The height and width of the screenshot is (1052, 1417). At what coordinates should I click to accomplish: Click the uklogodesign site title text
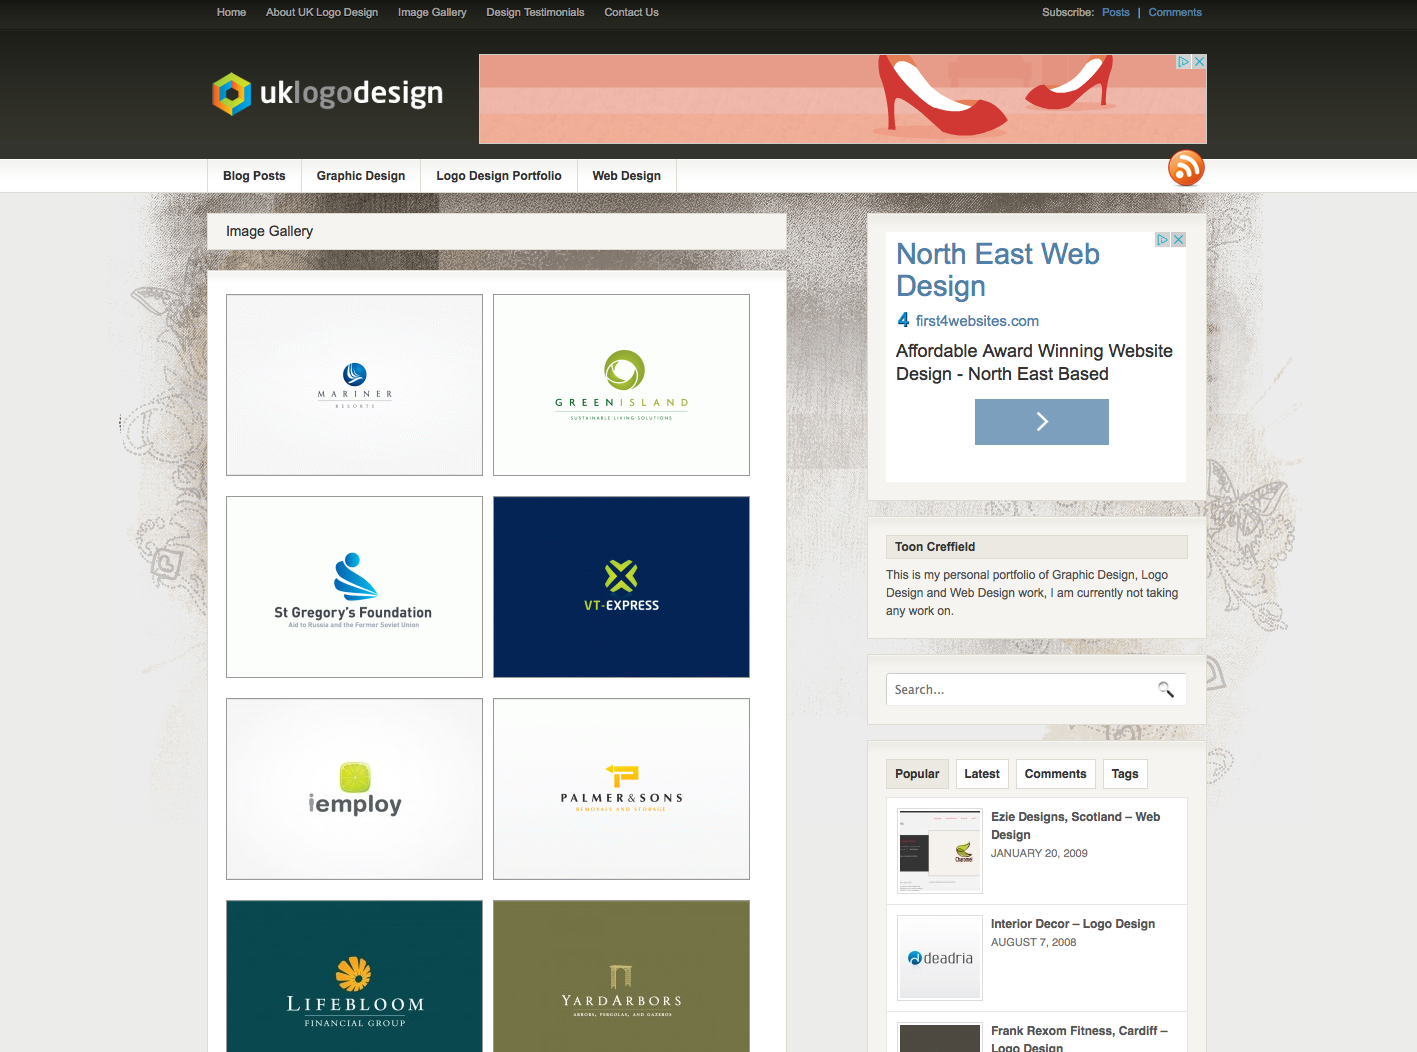[351, 93]
